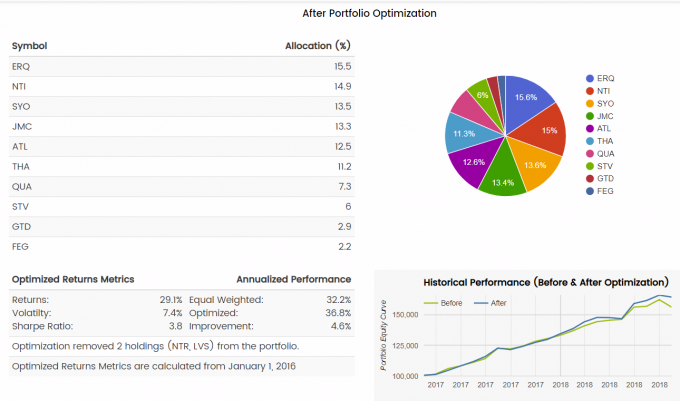Click the 14.9 allocation value

click(343, 87)
